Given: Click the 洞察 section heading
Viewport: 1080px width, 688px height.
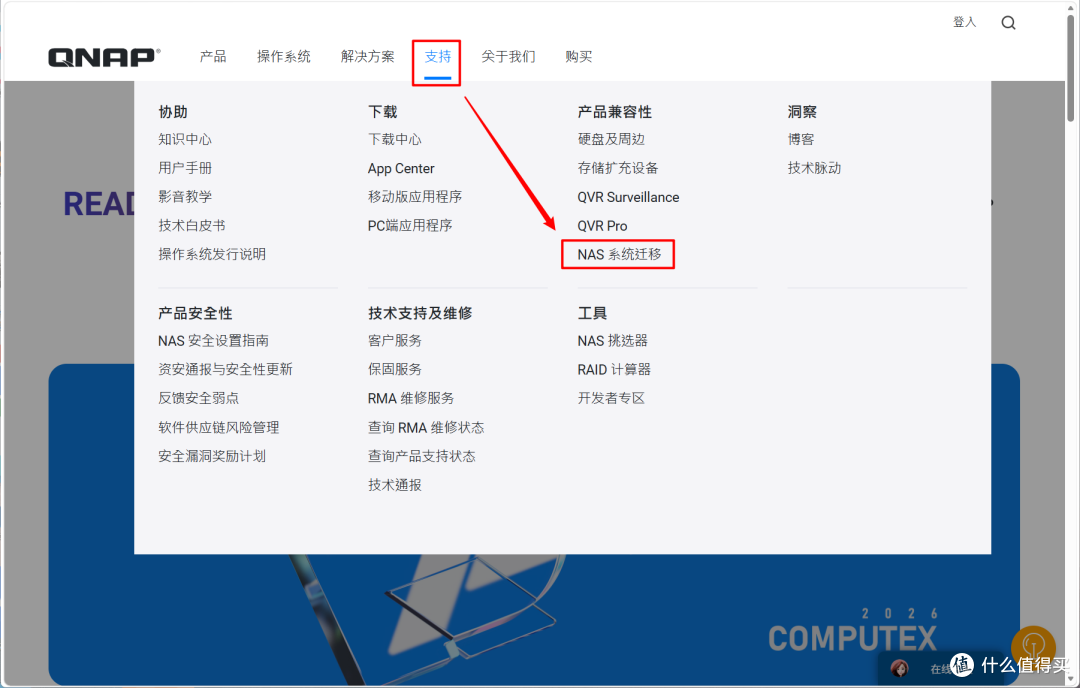Looking at the screenshot, I should [x=802, y=112].
